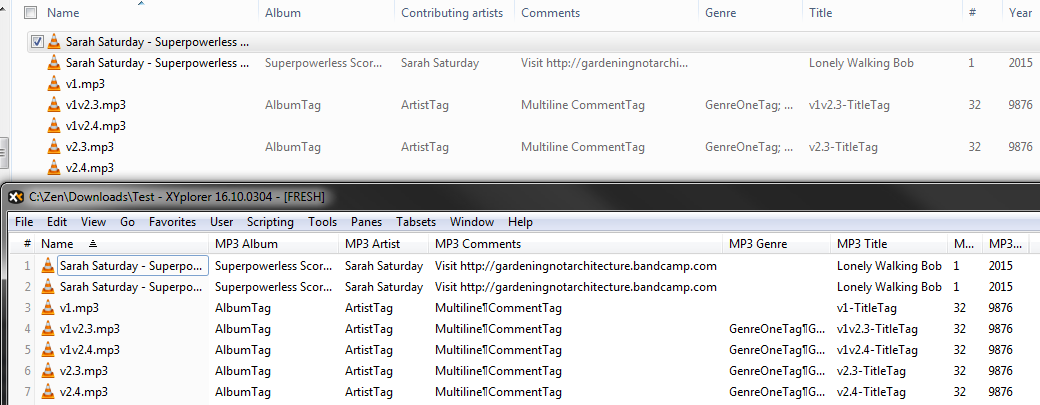The image size is (1040, 405).
Task: Click the Comments column header in Explorer
Action: [551, 13]
